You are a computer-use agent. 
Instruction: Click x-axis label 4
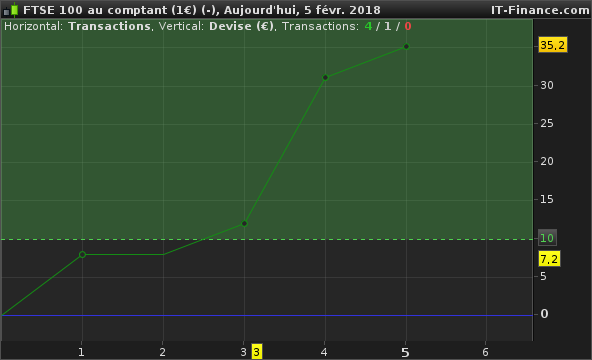pos(324,352)
